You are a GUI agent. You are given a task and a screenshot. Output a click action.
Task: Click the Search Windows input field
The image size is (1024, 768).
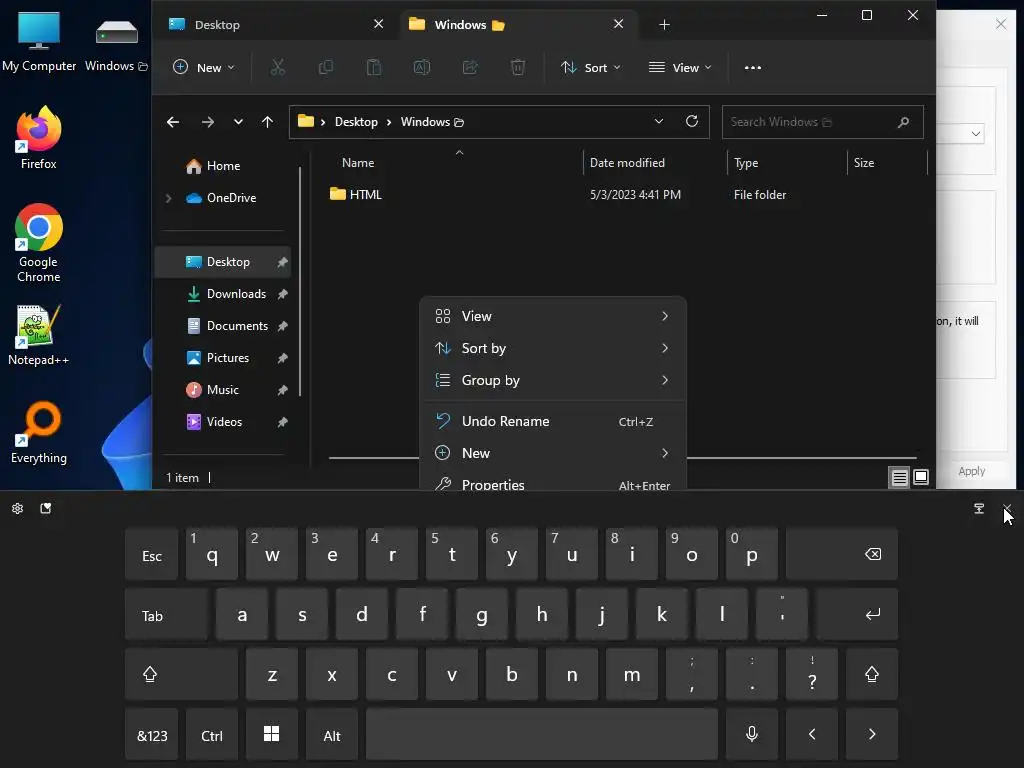pyautogui.click(x=822, y=122)
